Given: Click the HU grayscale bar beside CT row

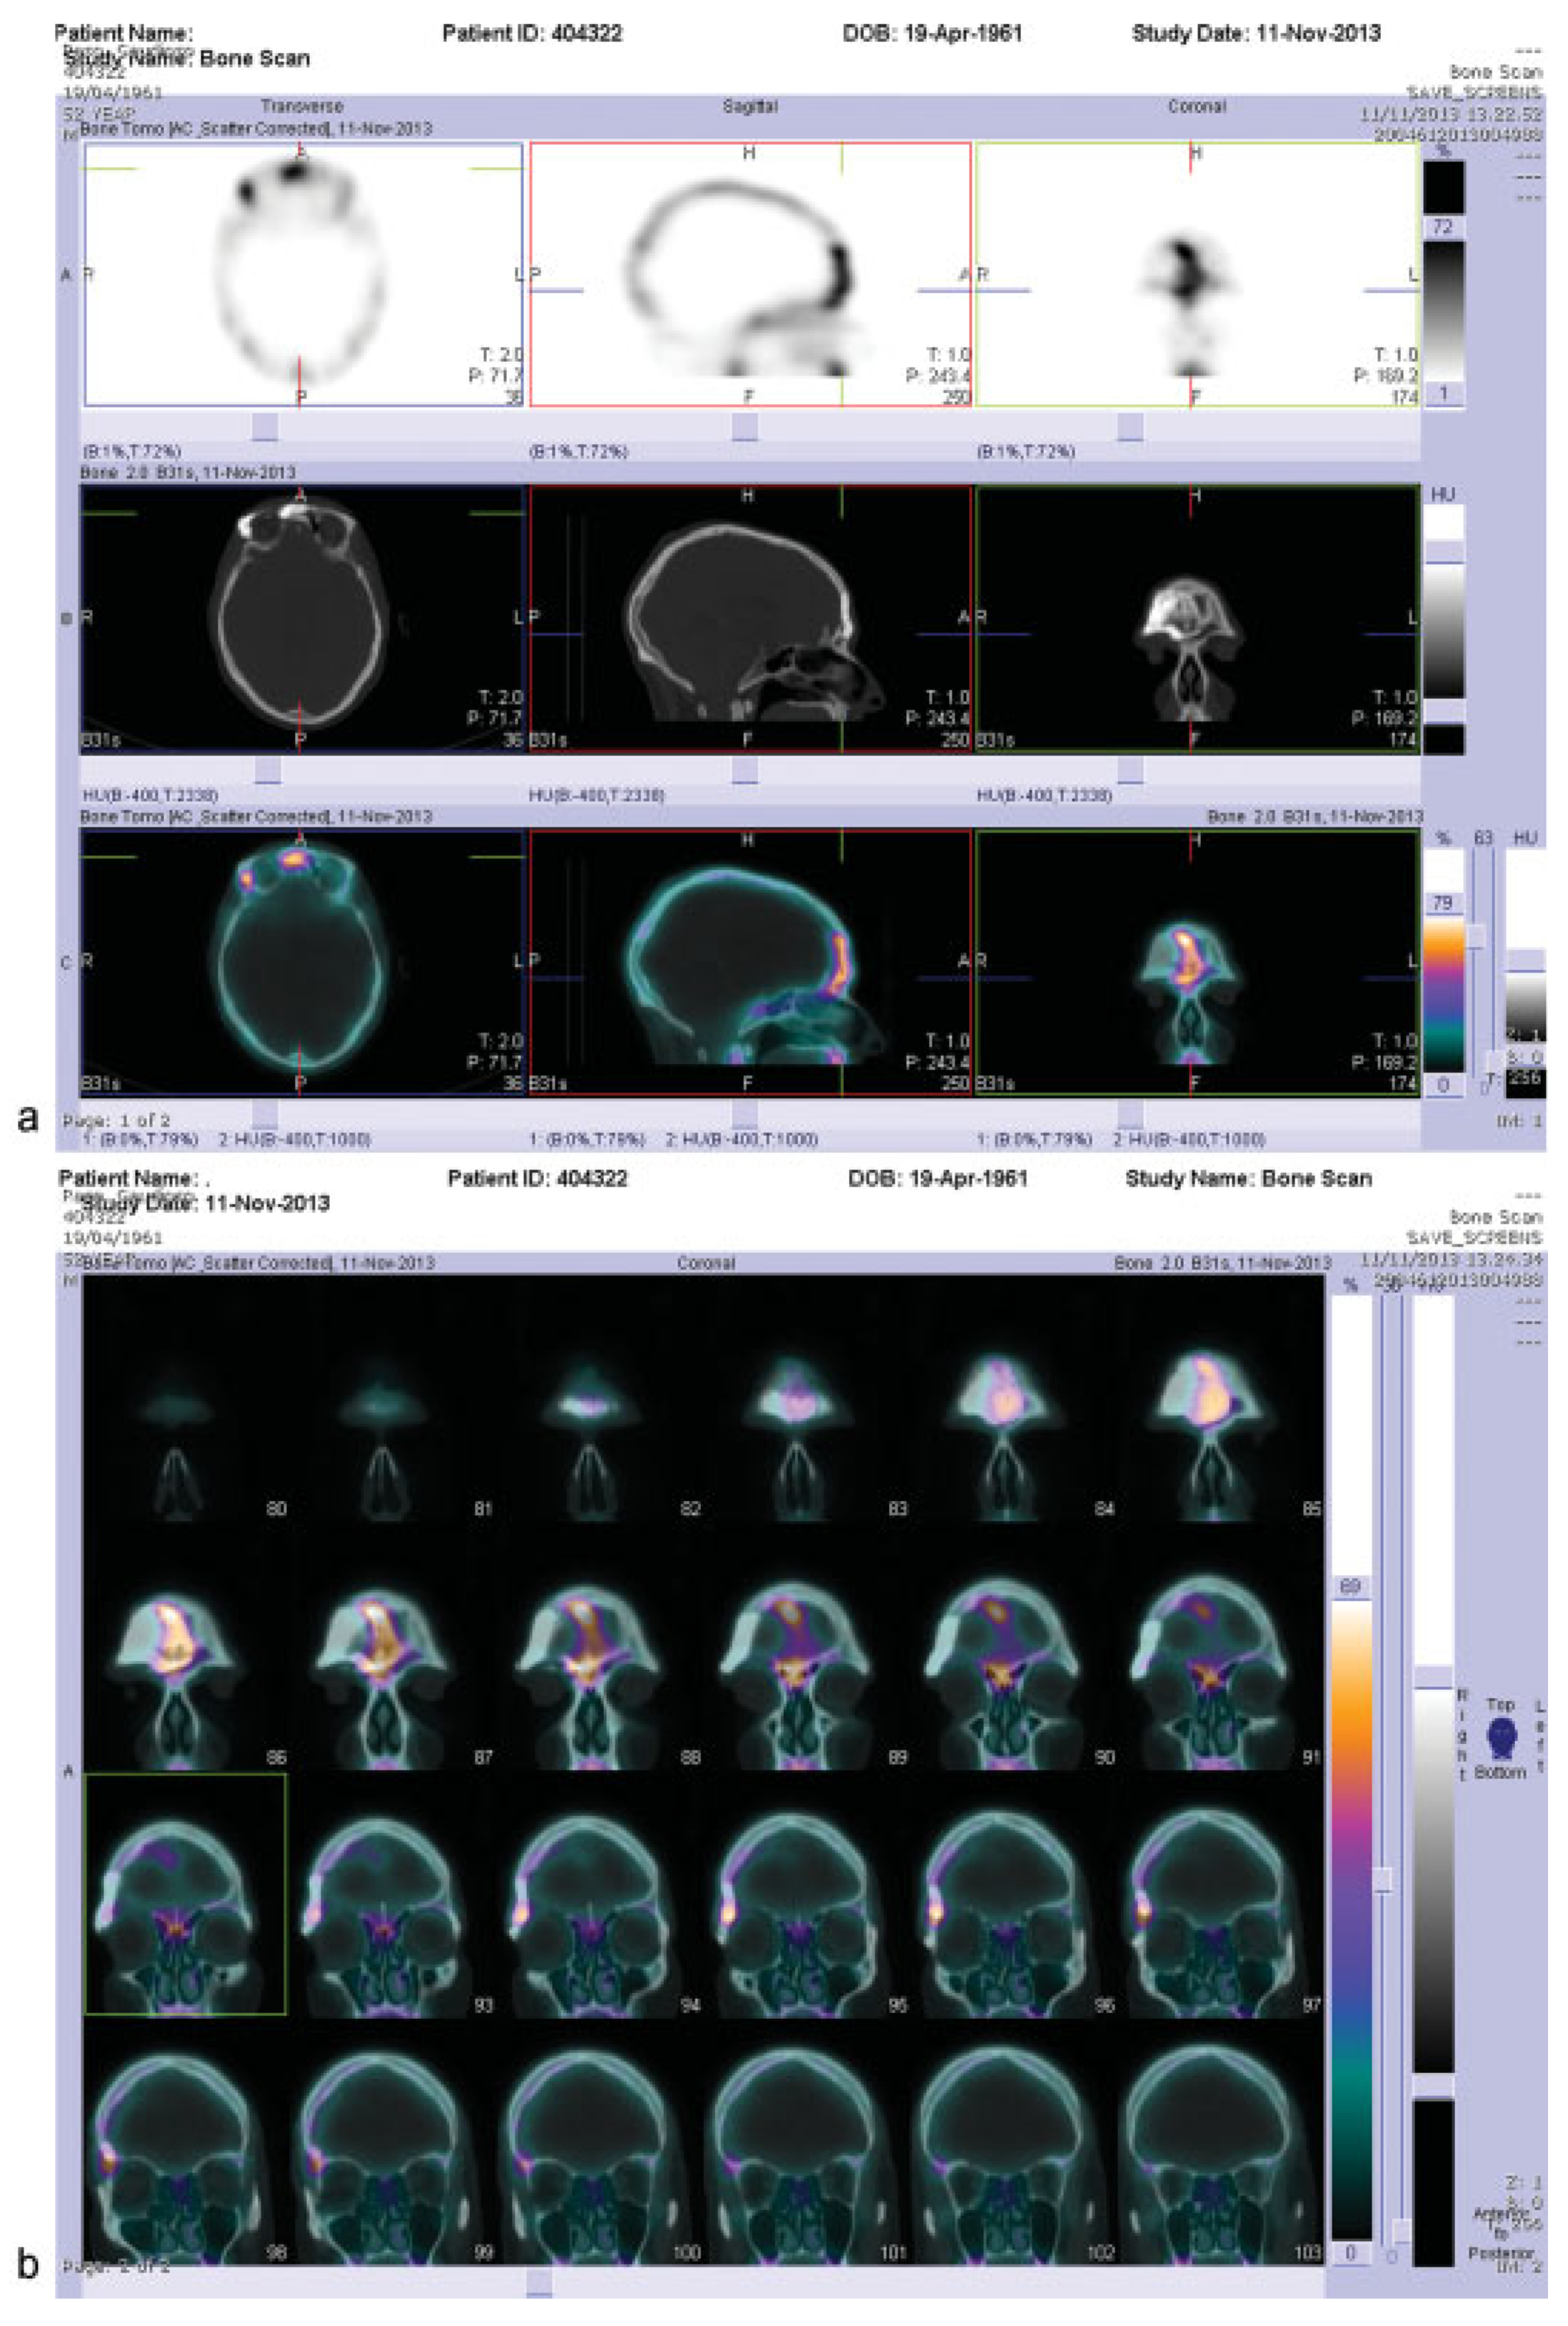Looking at the screenshot, I should 1443,630.
